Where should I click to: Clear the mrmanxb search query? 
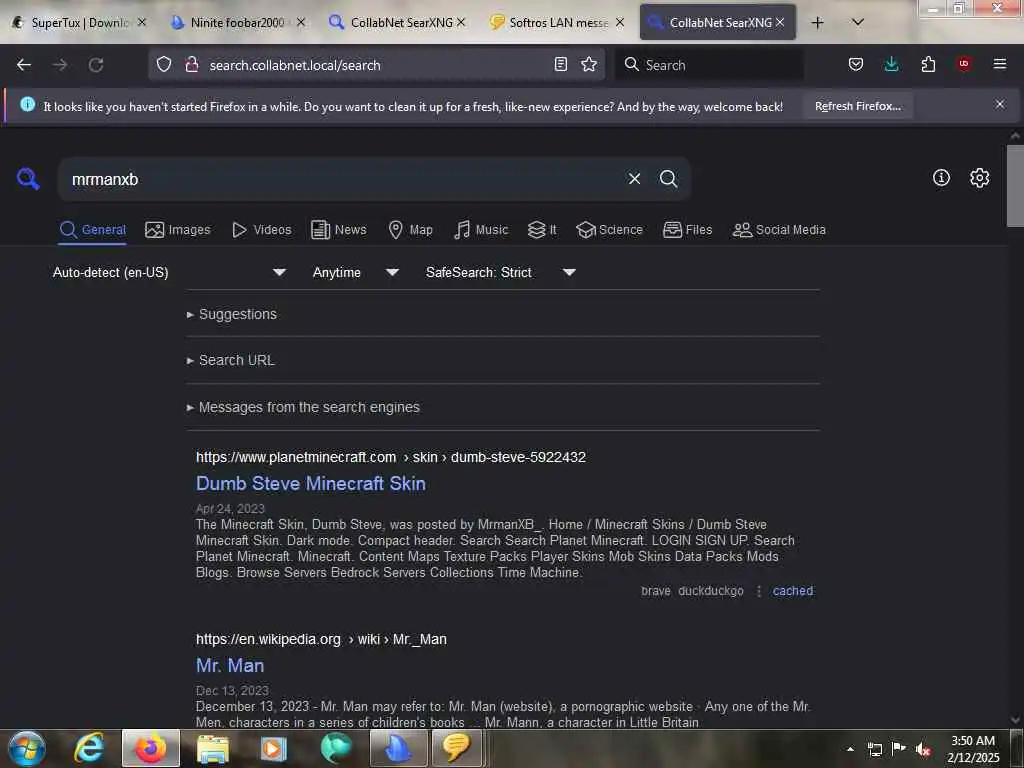[634, 179]
